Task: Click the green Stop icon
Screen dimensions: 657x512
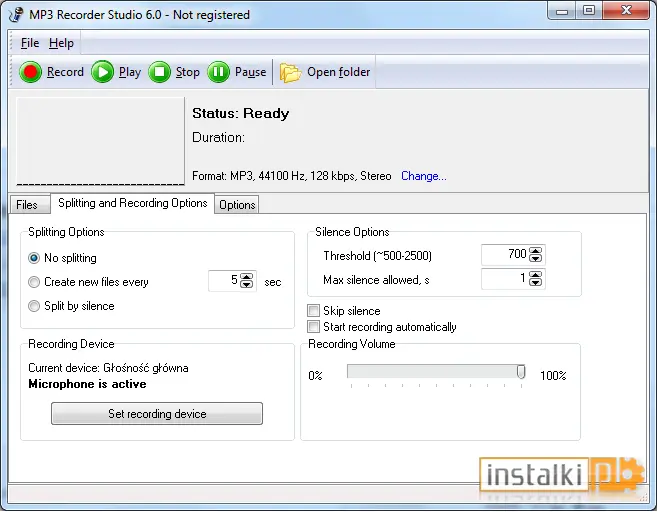Action: tap(159, 72)
